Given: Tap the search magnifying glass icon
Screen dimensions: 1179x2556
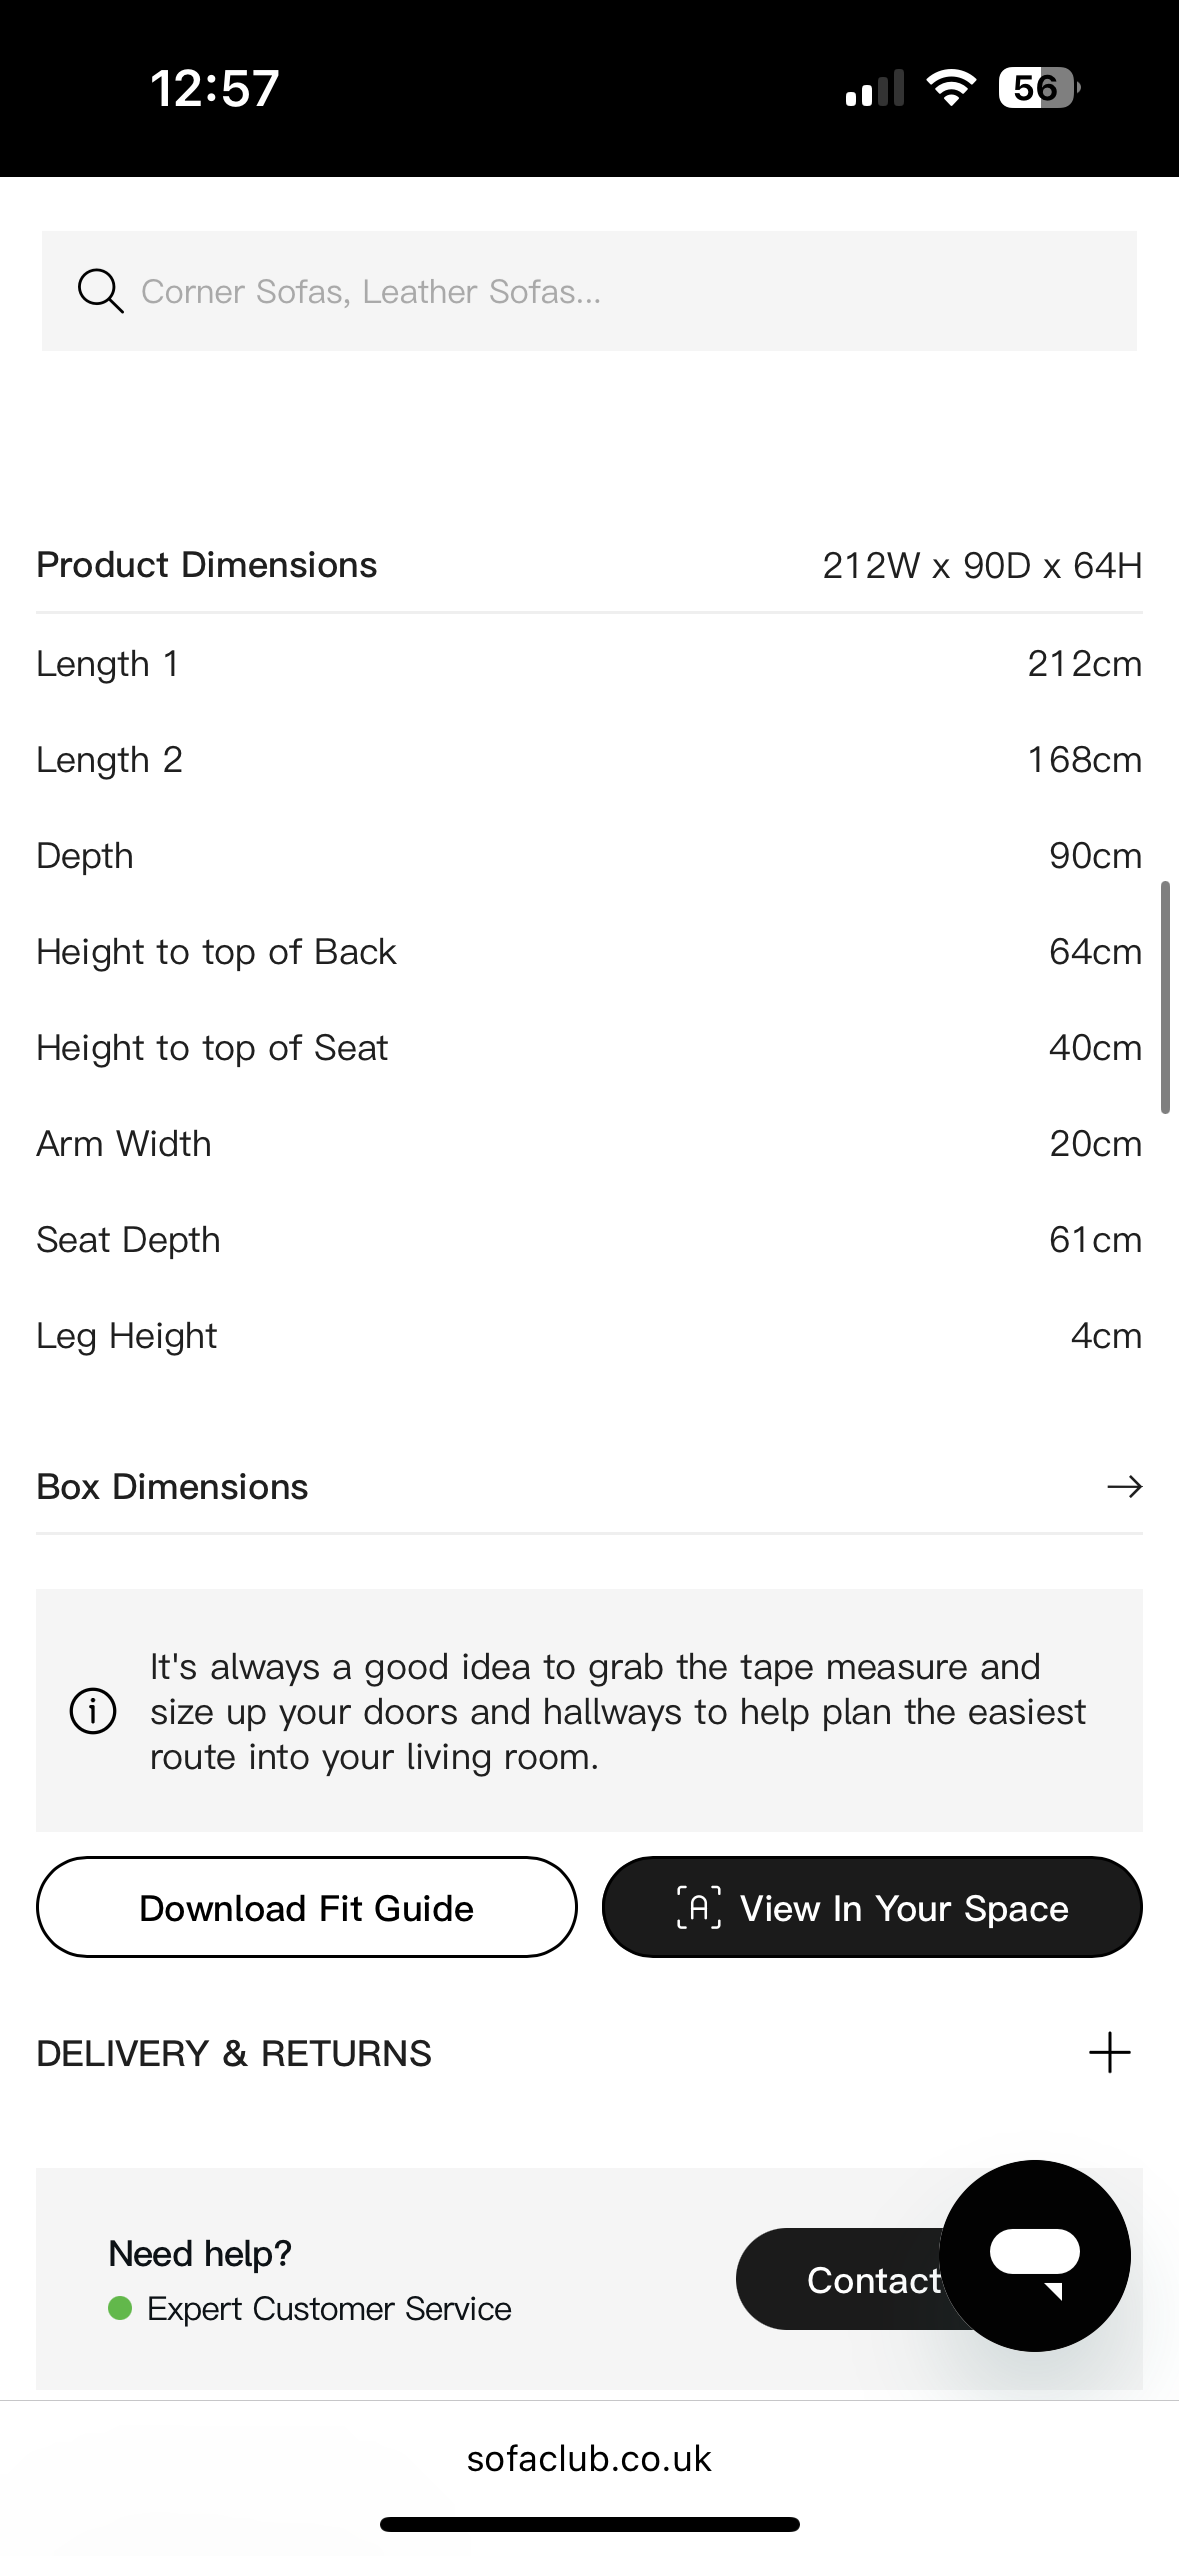Looking at the screenshot, I should [100, 291].
